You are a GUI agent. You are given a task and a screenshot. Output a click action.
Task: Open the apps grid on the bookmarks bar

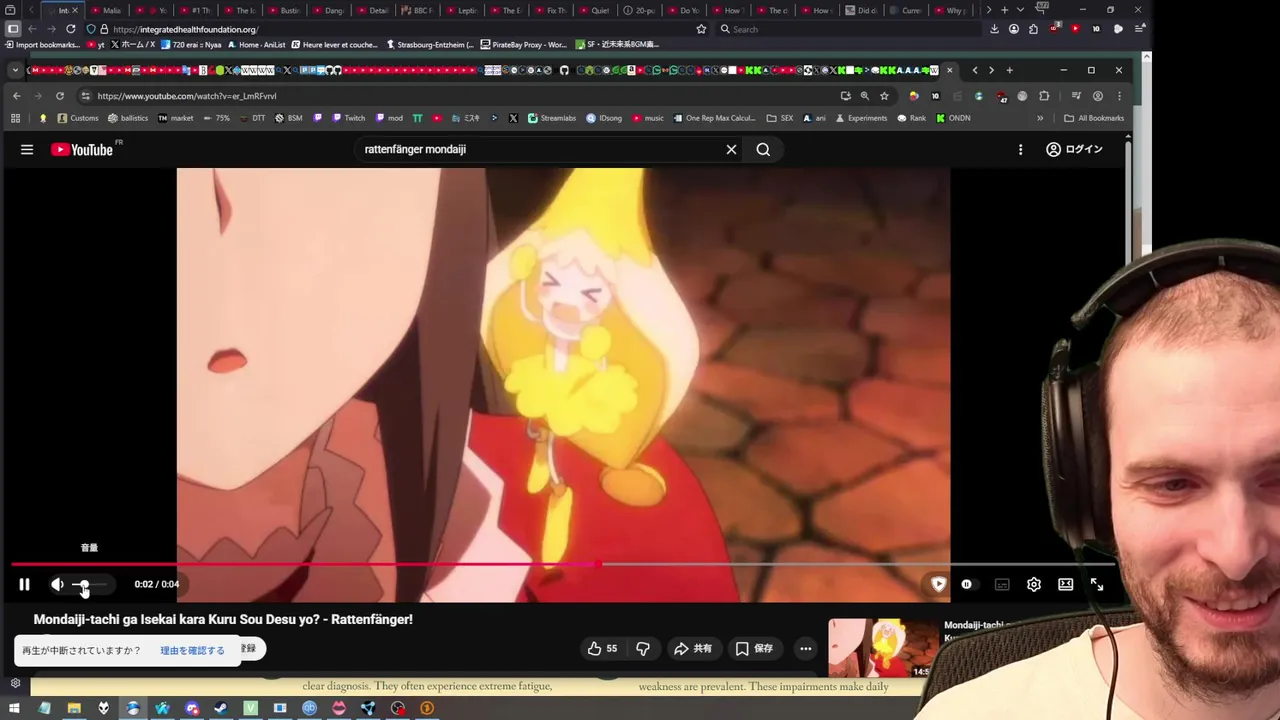[x=15, y=118]
